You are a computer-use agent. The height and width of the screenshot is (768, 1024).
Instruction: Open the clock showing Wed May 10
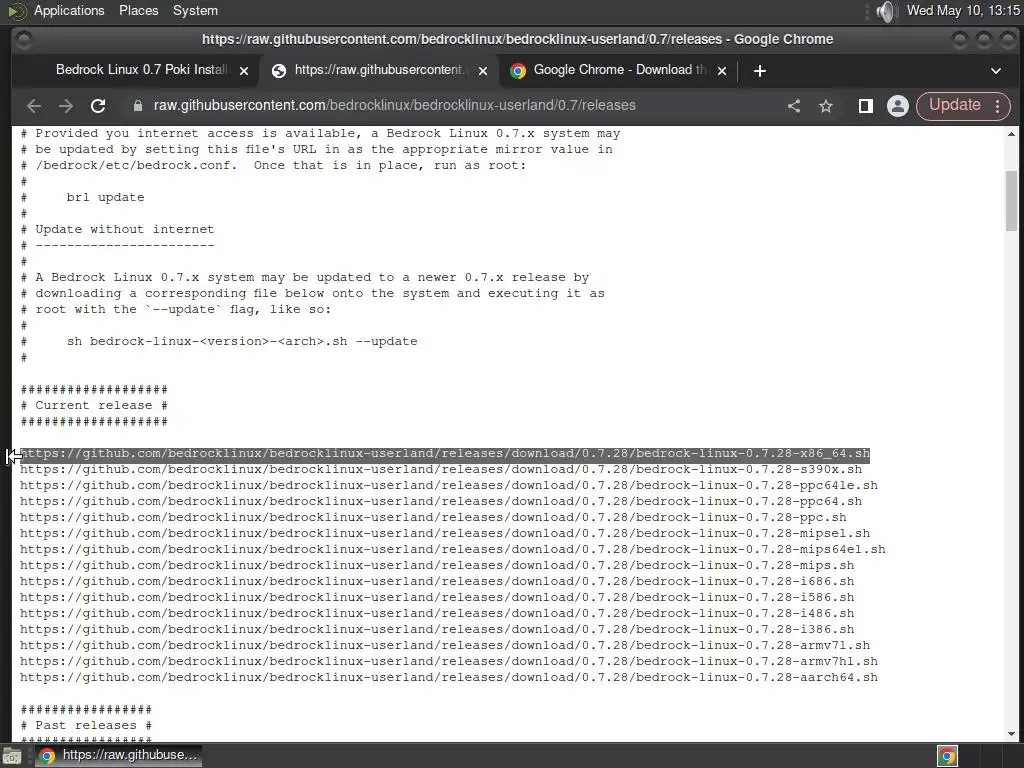click(963, 10)
